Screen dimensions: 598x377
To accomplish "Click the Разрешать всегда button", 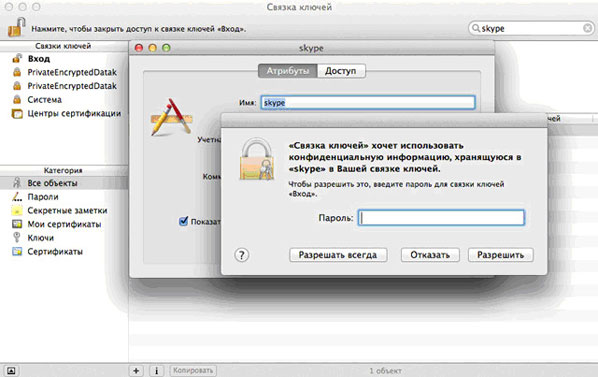I will coord(338,255).
